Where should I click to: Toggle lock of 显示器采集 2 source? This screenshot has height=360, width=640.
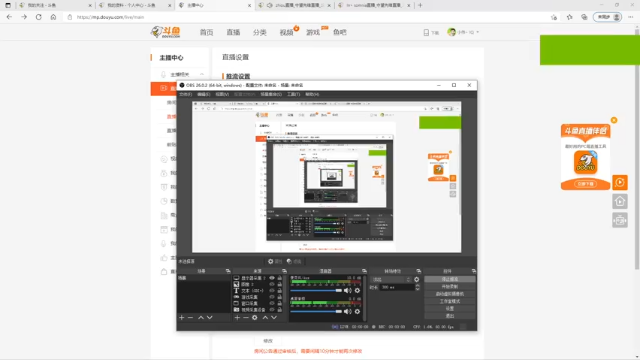[x=280, y=278]
